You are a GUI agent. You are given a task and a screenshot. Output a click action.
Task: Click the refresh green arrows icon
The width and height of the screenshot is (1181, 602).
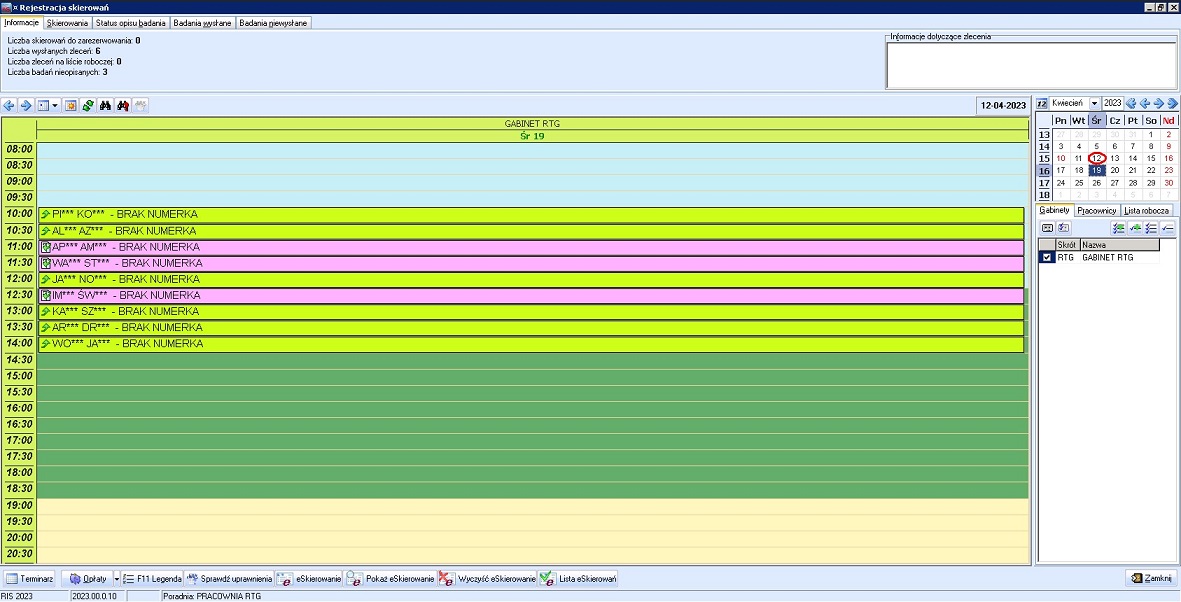[88, 105]
